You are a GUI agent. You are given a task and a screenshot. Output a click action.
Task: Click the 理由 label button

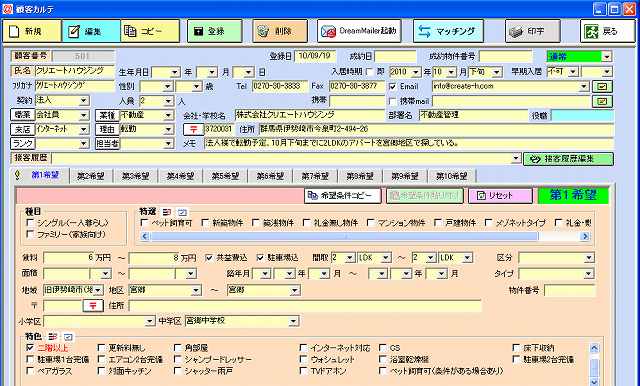pyautogui.click(x=107, y=129)
